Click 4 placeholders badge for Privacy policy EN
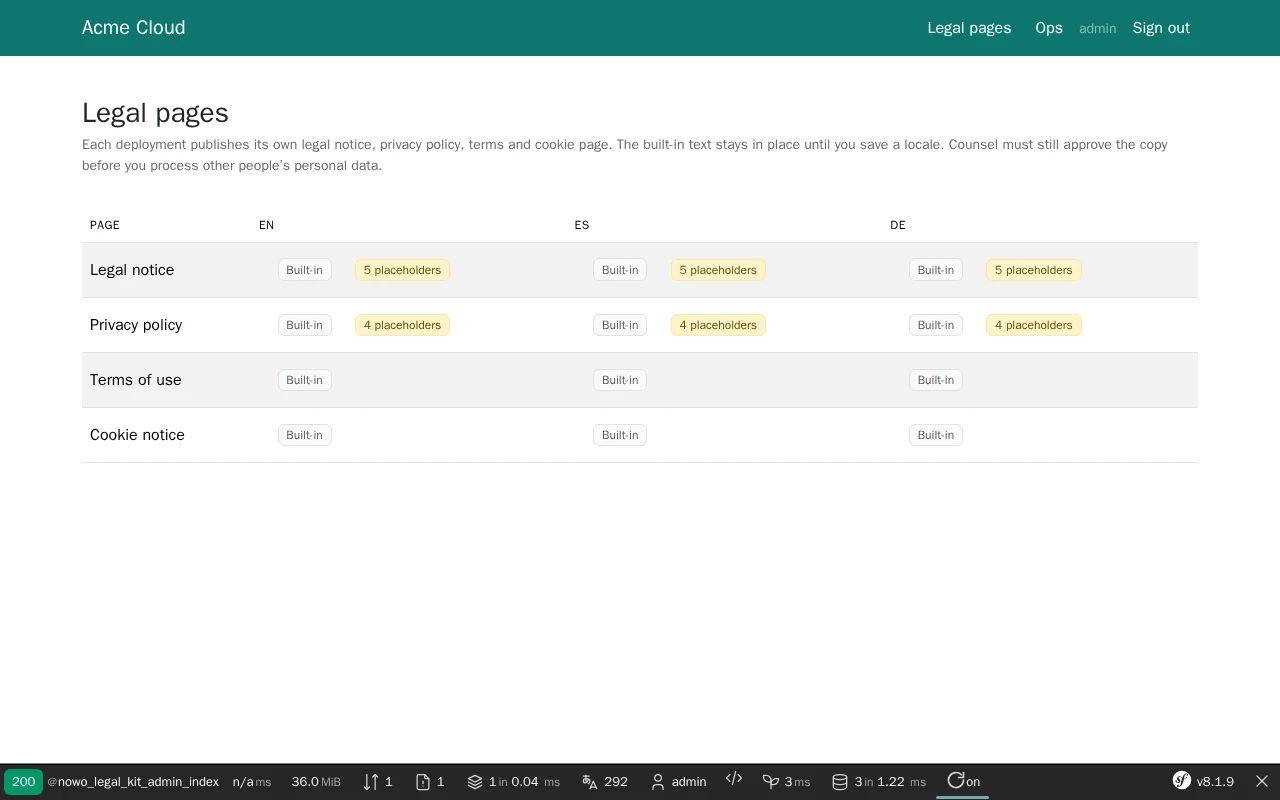This screenshot has width=1280, height=800. click(x=402, y=325)
